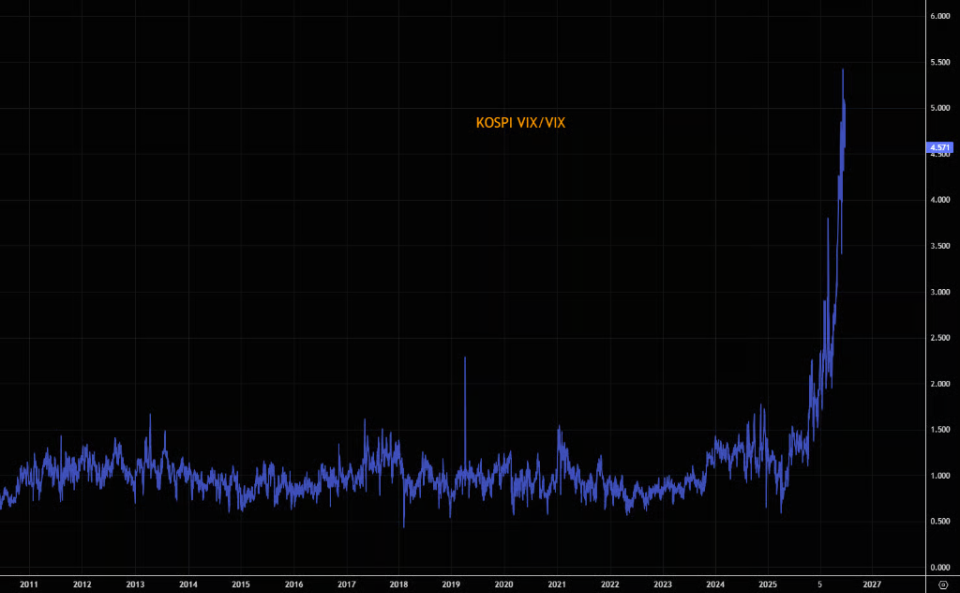
Task: Click the 2.000 price scale label
Action: pyautogui.click(x=940, y=384)
